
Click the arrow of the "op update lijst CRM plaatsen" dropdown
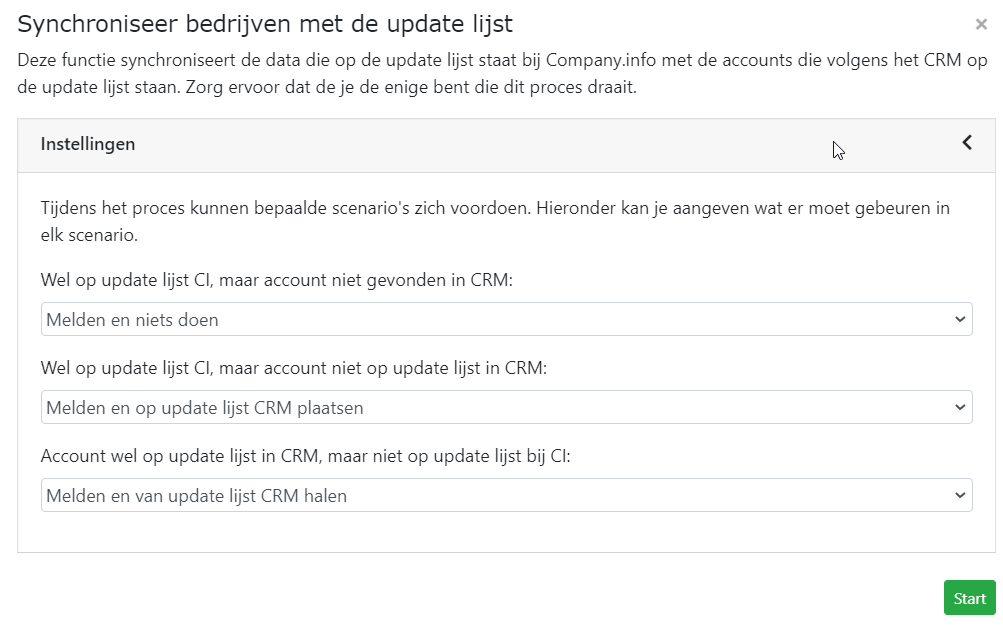click(960, 407)
